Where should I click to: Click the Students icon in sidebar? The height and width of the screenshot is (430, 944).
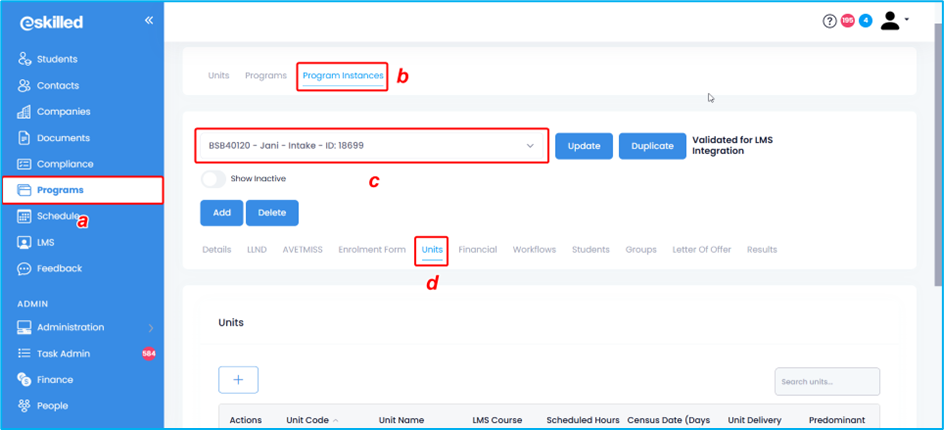24,59
